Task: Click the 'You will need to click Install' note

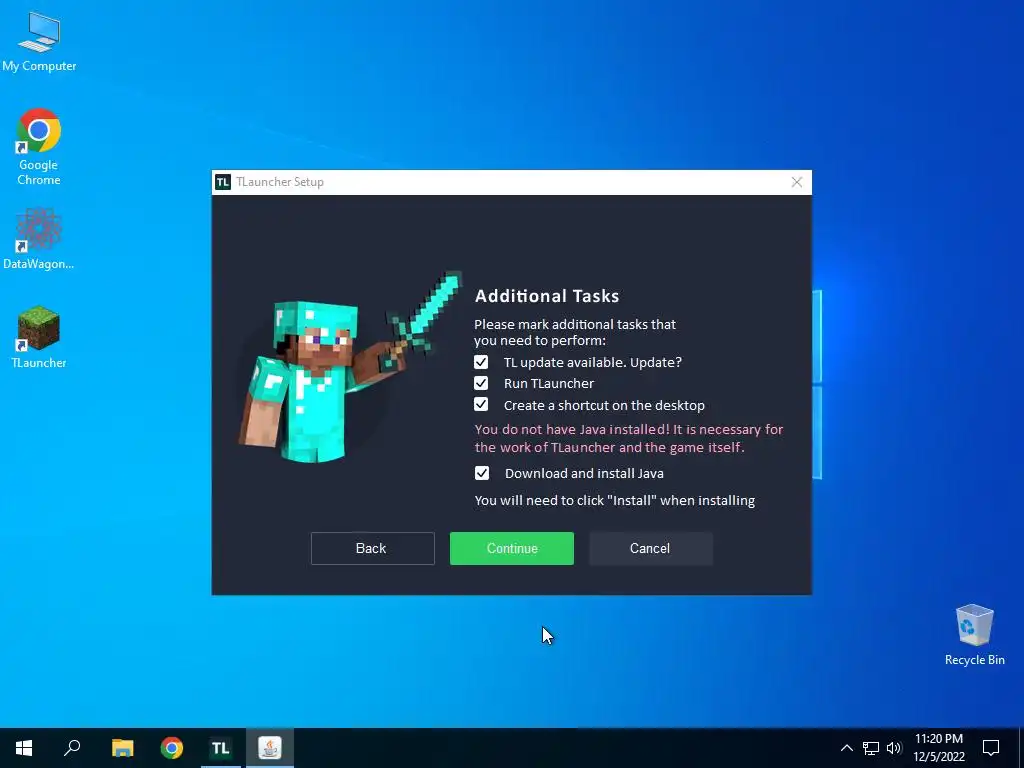Action: point(615,501)
